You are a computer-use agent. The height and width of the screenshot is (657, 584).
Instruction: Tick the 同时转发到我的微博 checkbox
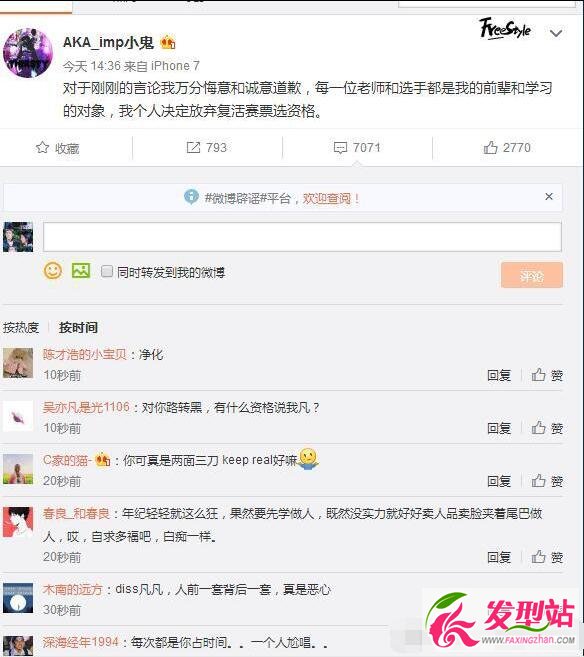coord(107,272)
